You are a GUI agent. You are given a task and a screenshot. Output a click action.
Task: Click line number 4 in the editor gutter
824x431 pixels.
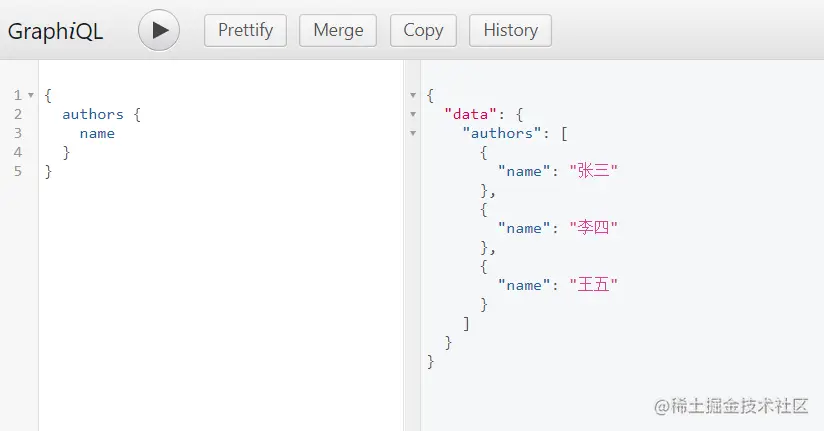click(18, 152)
